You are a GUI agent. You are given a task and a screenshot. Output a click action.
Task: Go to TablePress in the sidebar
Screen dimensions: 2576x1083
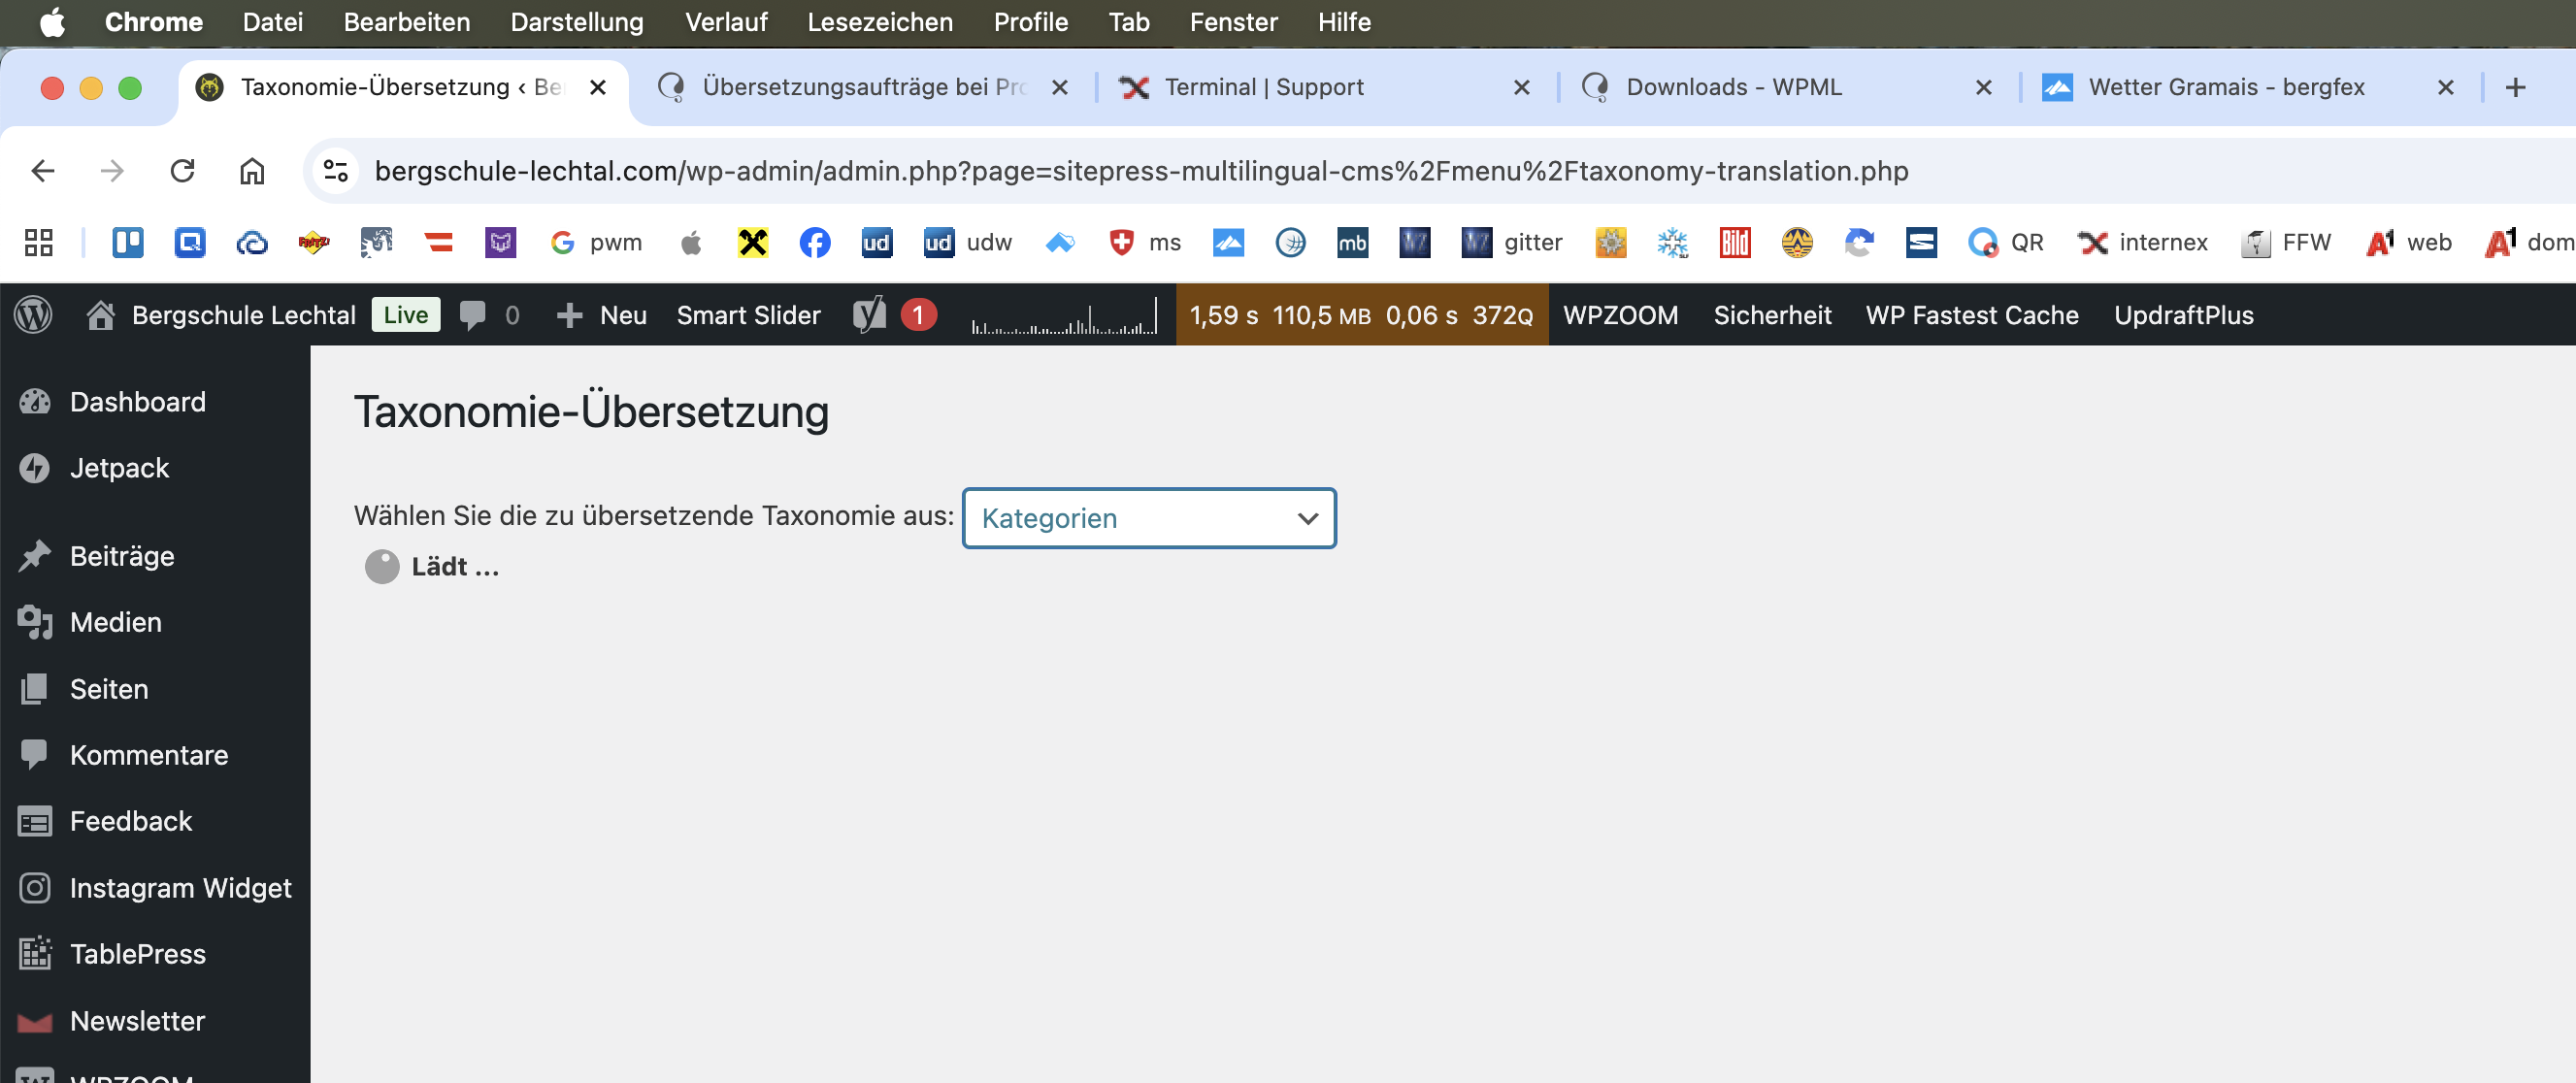137,954
